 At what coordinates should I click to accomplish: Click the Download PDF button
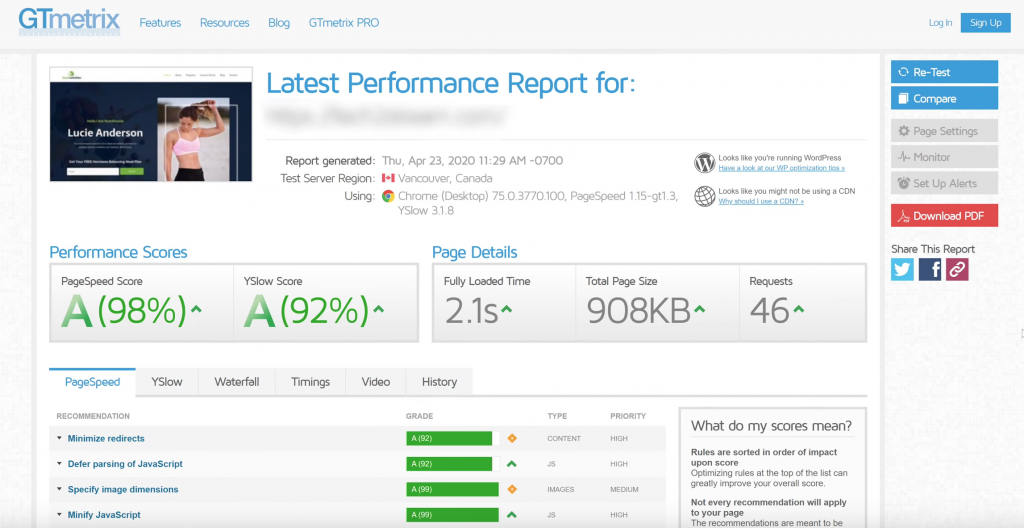pyautogui.click(x=944, y=215)
